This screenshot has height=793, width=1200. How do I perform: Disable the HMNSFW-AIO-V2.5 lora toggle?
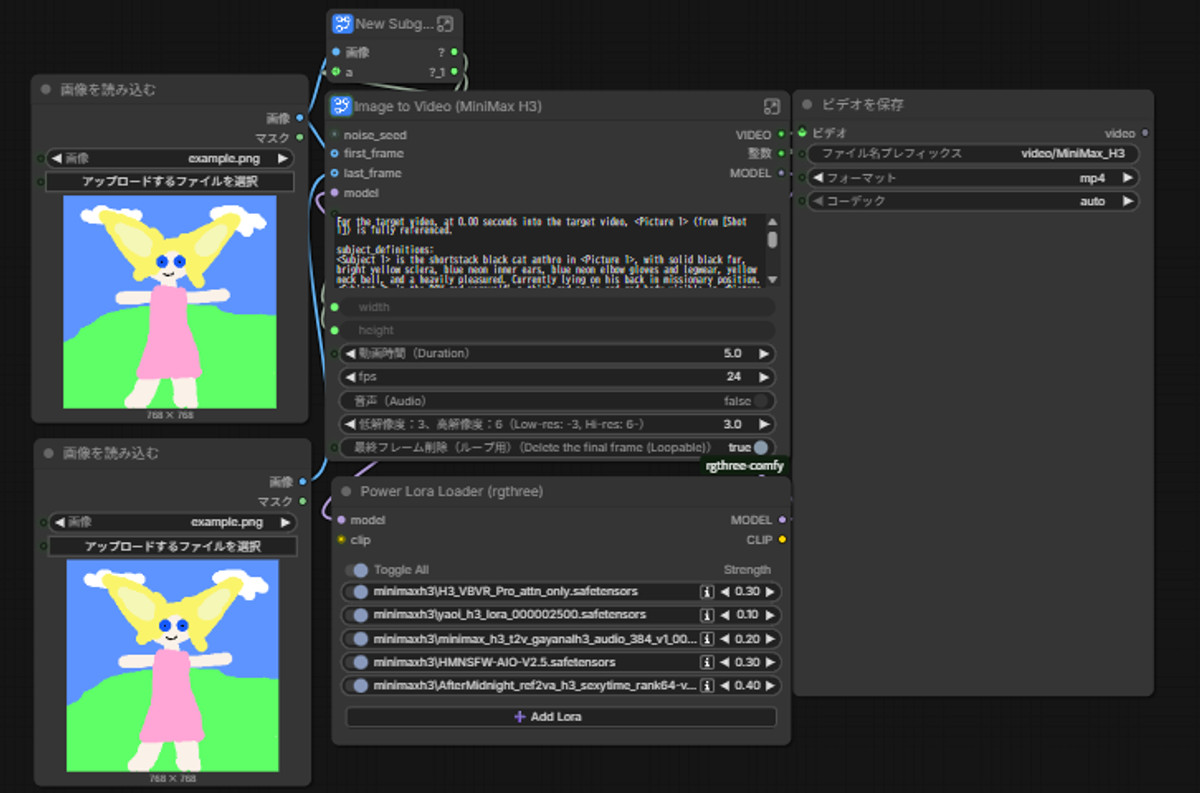[358, 662]
